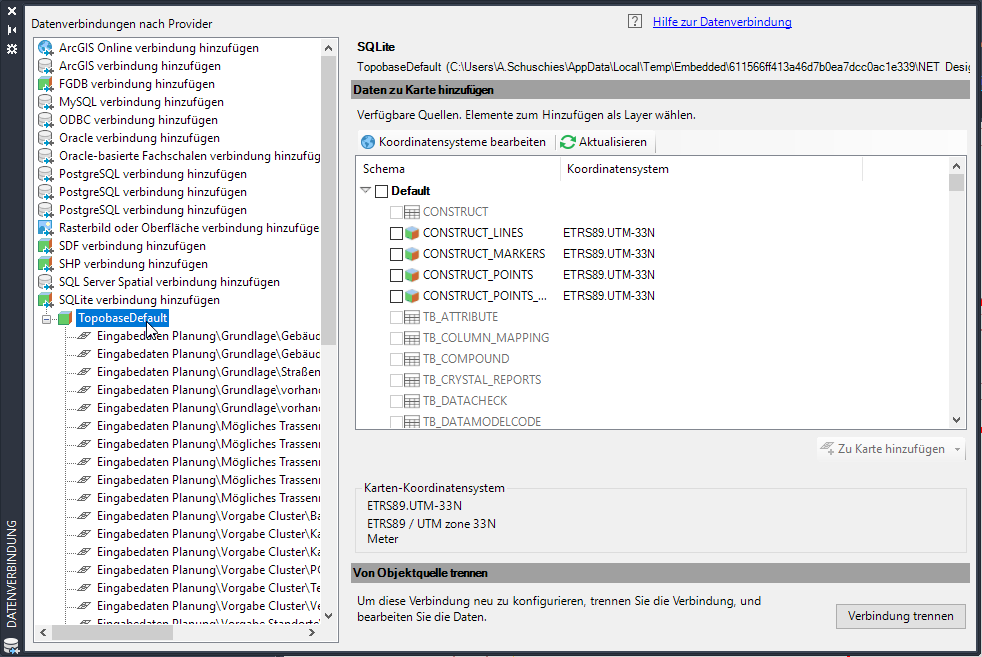Select the TopobaseDefault tree item

(123, 318)
